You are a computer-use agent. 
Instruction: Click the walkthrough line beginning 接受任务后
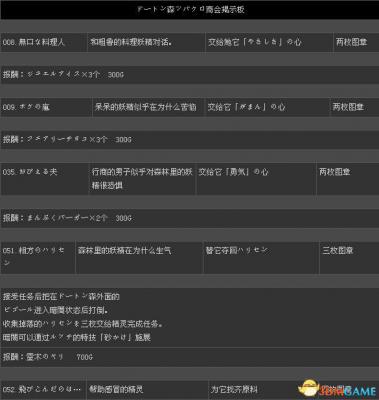click(x=61, y=296)
